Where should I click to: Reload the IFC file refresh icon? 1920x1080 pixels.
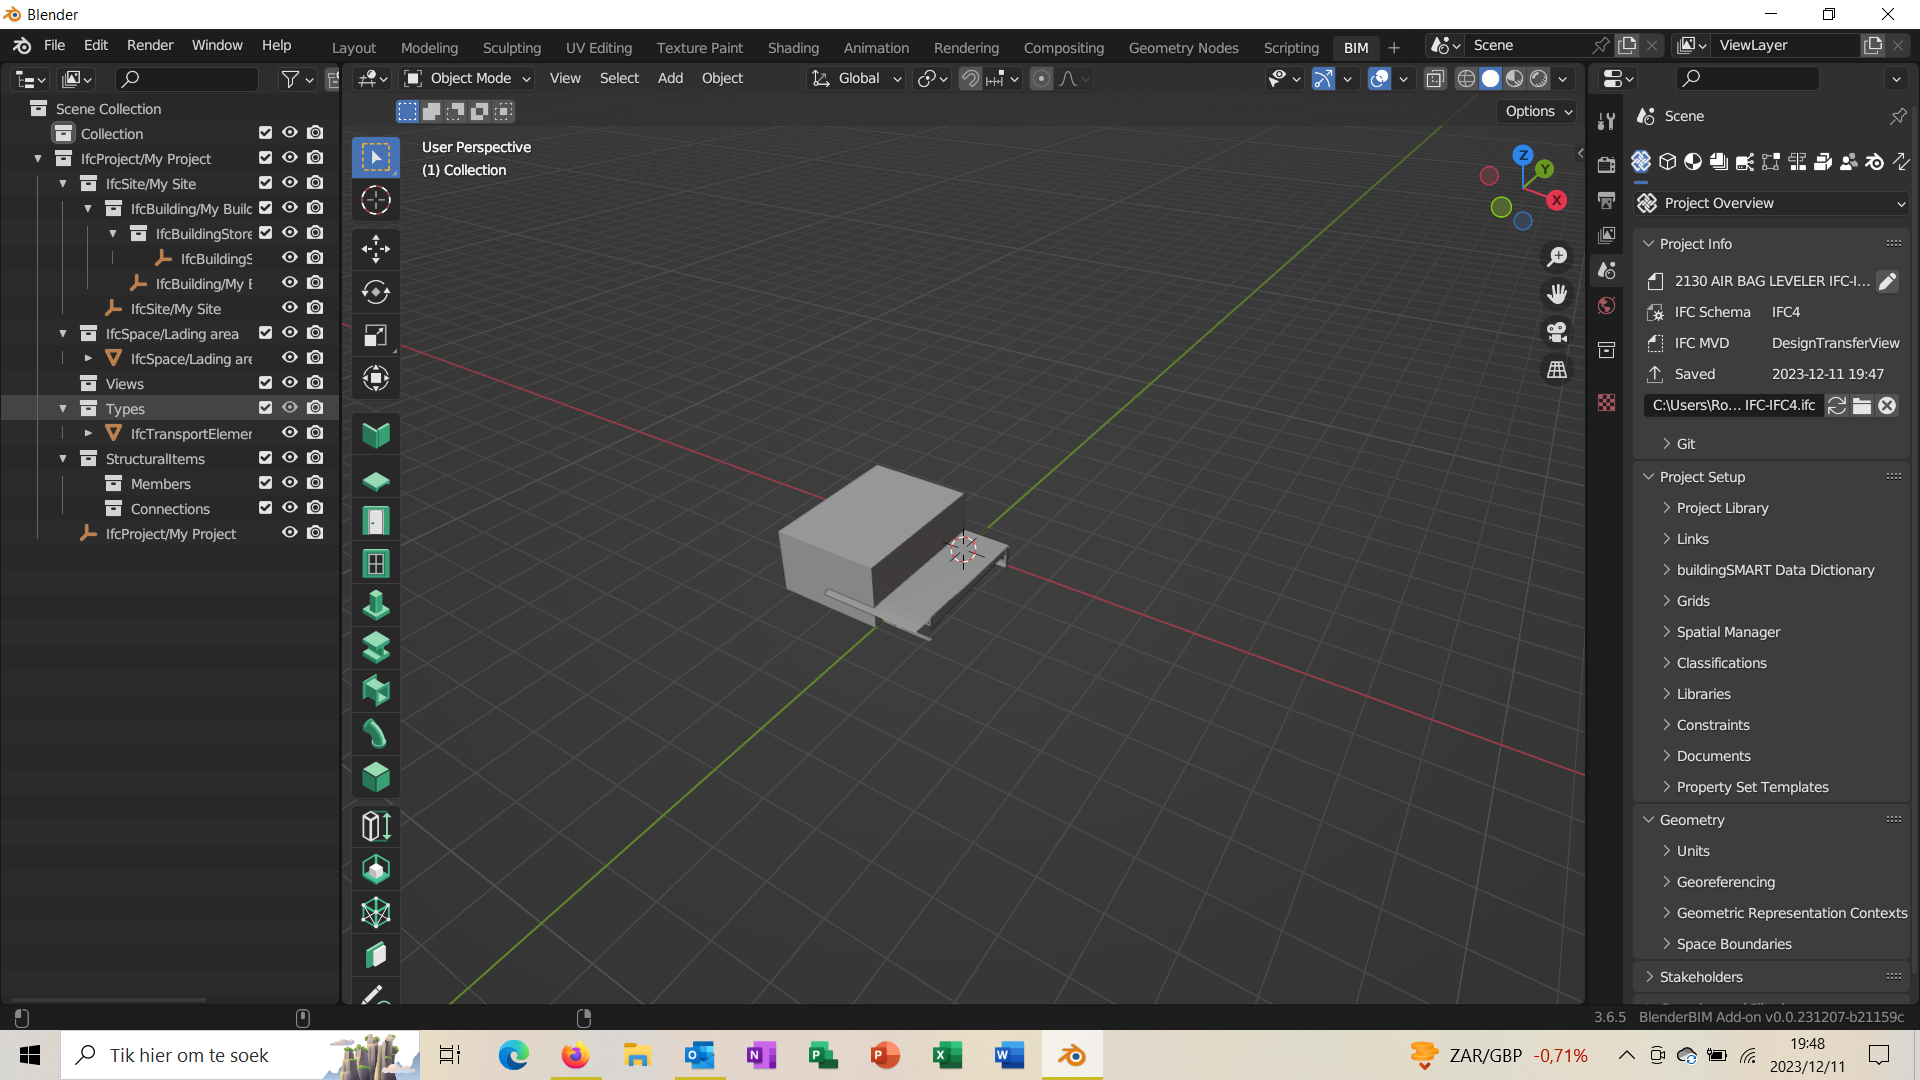point(1837,405)
